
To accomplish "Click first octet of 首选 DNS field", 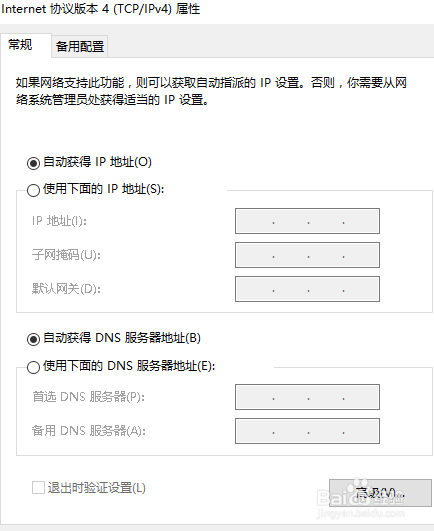I will [255, 397].
